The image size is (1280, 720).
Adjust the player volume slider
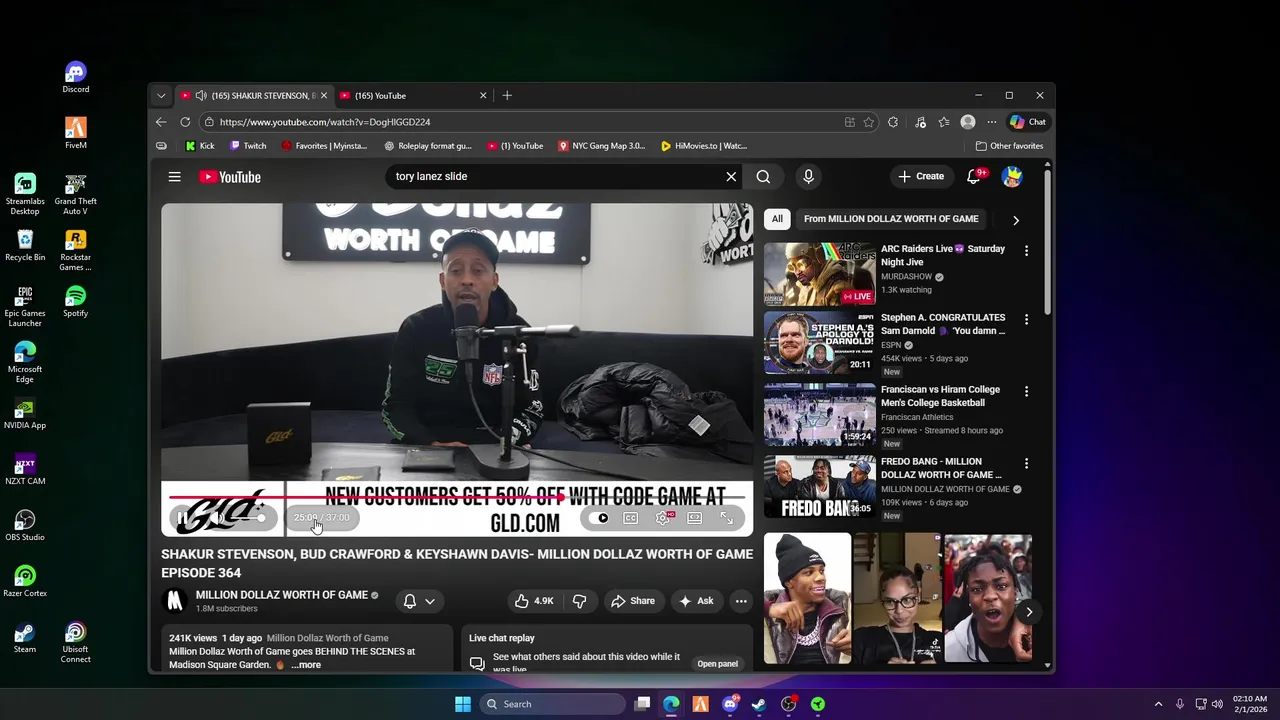(246, 518)
